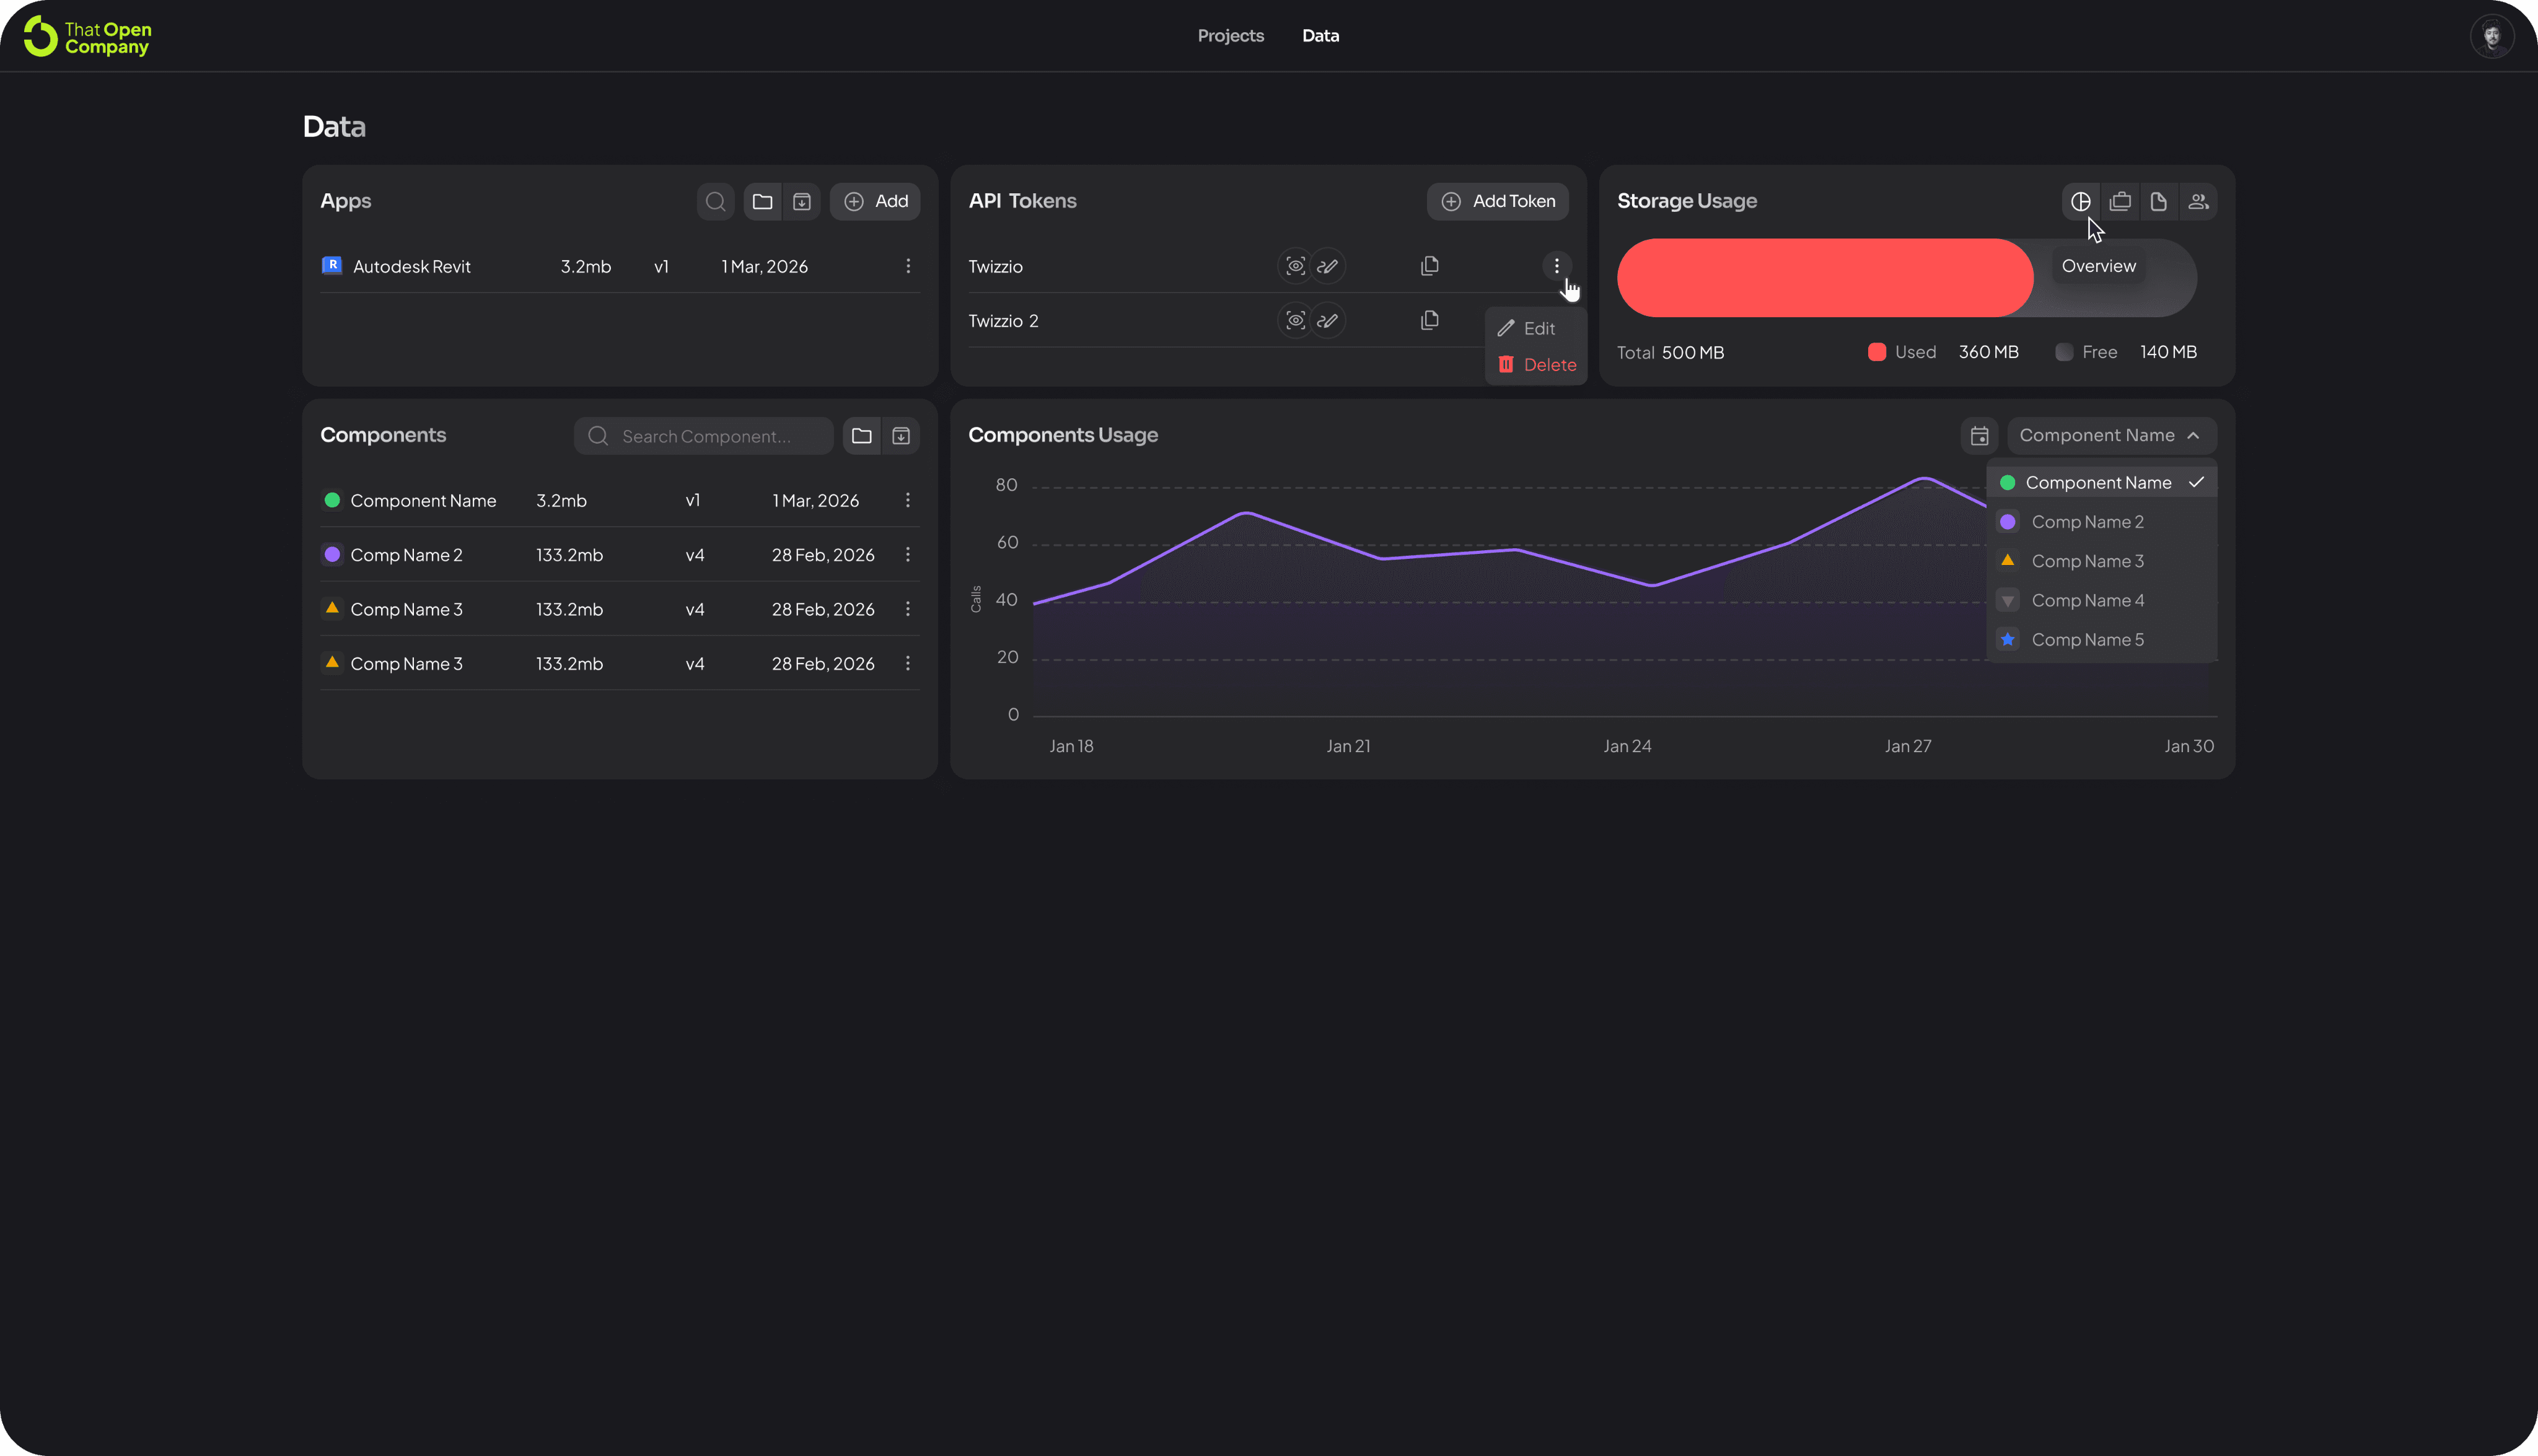Open options for Component Name row
The width and height of the screenshot is (2538, 1456).
pos(908,500)
